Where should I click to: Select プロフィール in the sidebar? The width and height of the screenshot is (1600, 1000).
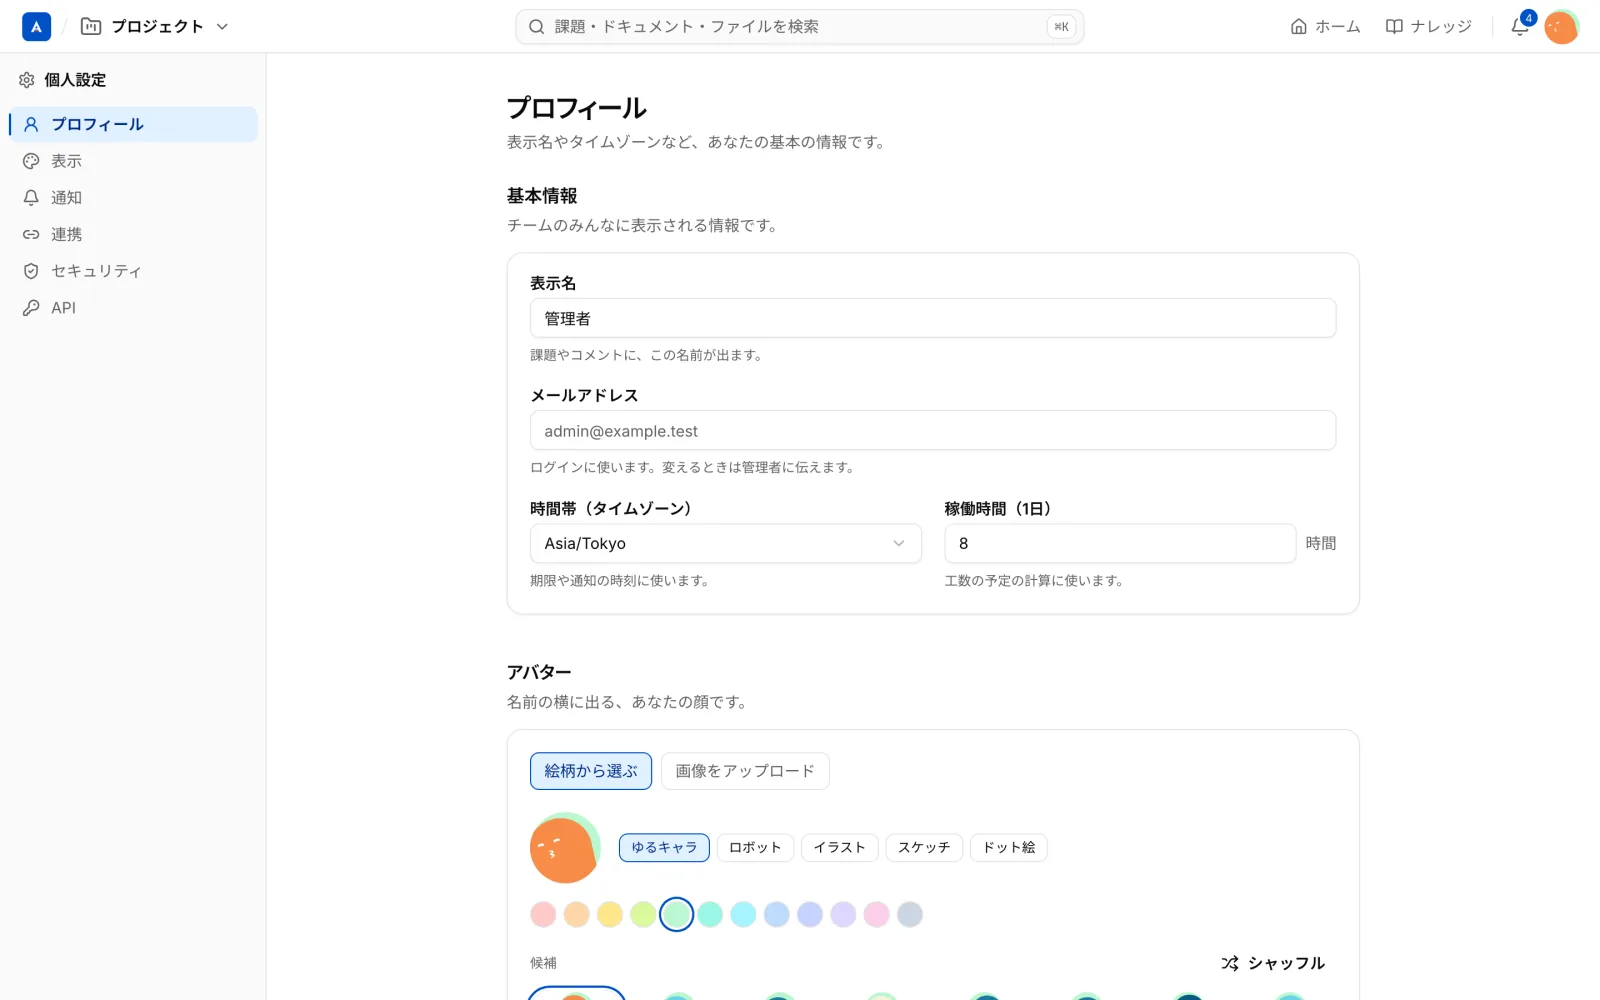(133, 124)
